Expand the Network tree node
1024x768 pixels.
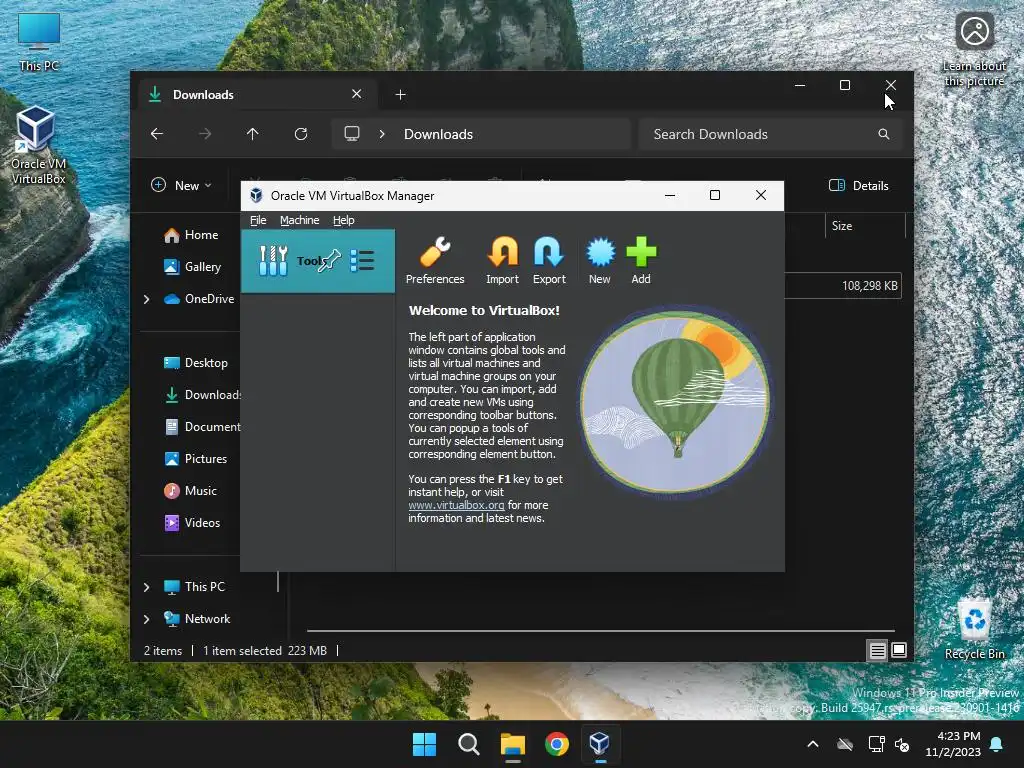click(147, 619)
